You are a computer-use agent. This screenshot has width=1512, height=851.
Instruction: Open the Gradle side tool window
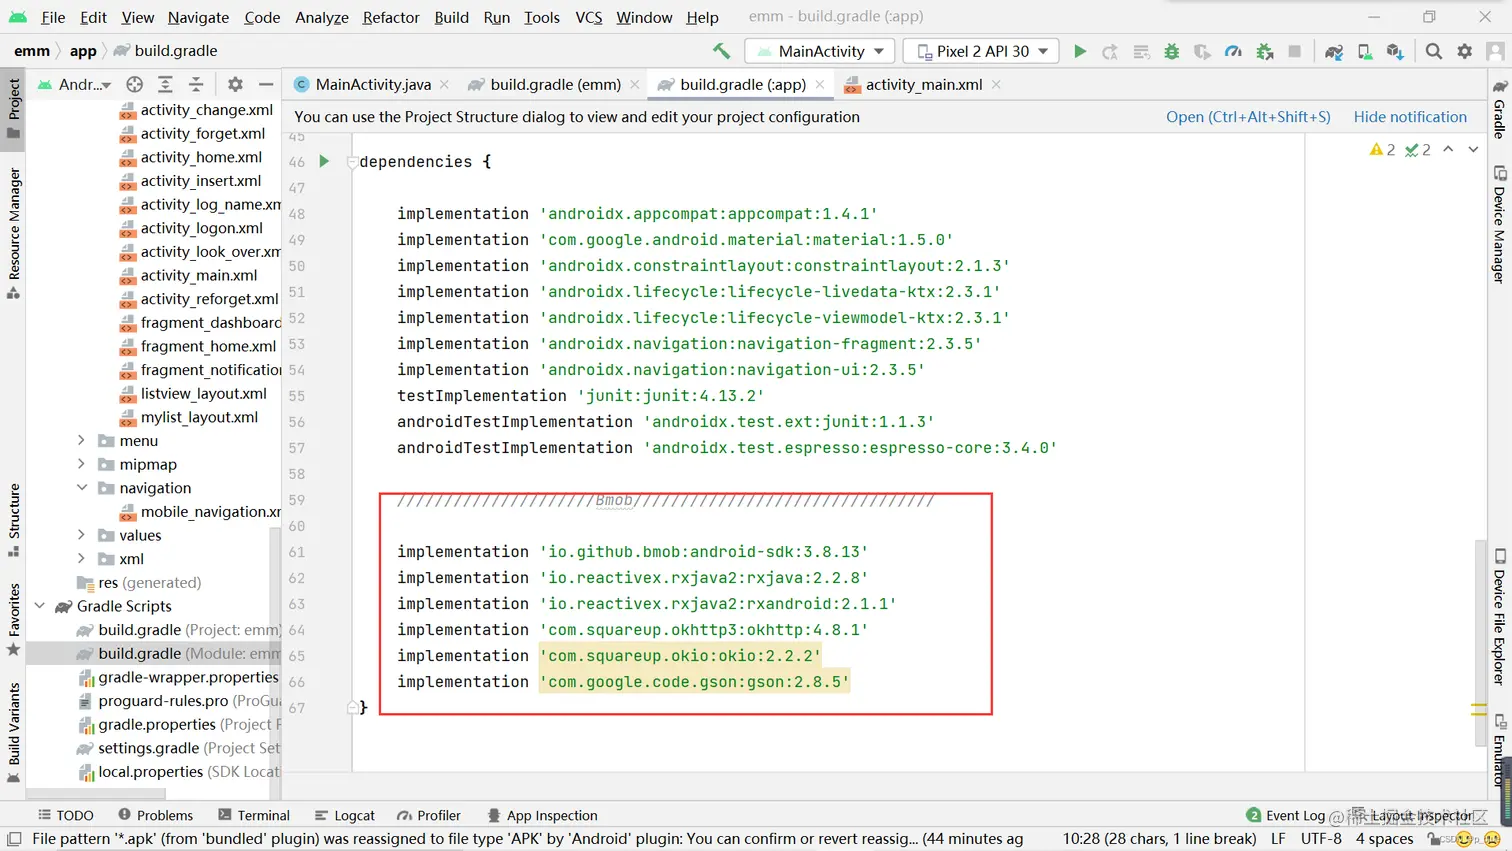1499,109
